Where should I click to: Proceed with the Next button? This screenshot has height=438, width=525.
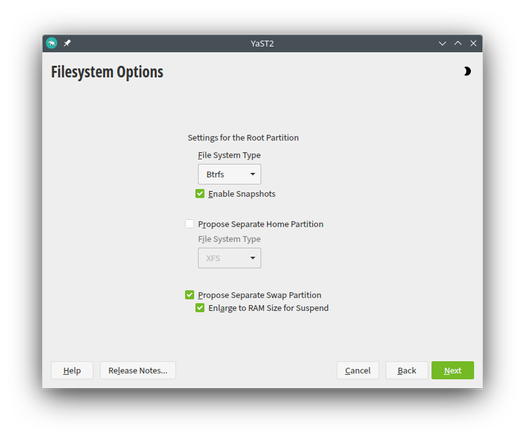pos(453,370)
